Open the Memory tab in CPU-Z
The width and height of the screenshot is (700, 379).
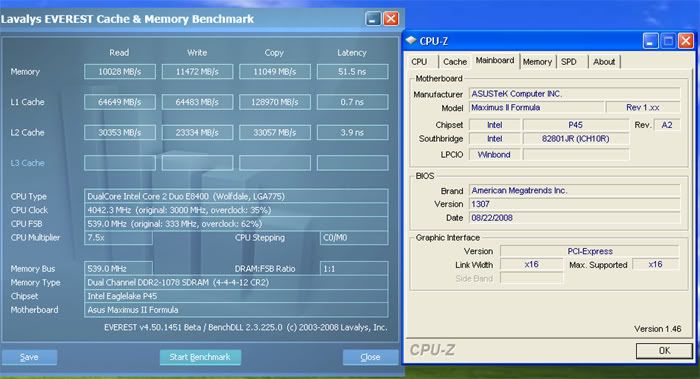point(537,62)
